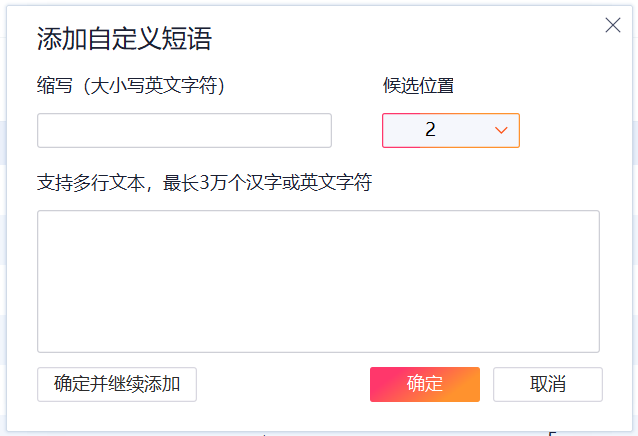Expand the candidate position selector
Image resolution: width=638 pixels, height=436 pixels.
[451, 130]
